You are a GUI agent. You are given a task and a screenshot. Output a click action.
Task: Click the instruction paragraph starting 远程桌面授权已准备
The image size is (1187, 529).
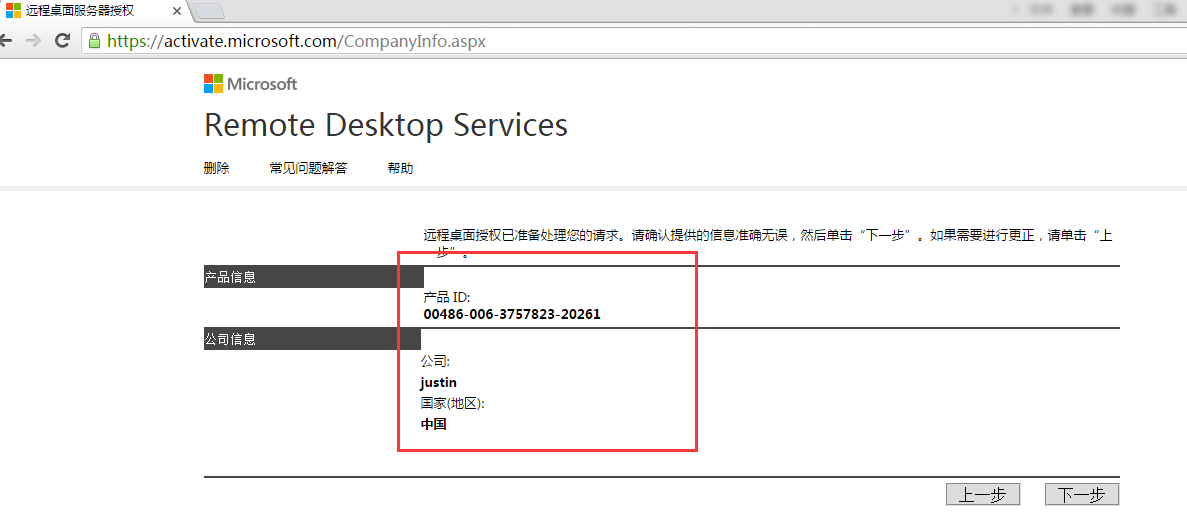[x=768, y=244]
